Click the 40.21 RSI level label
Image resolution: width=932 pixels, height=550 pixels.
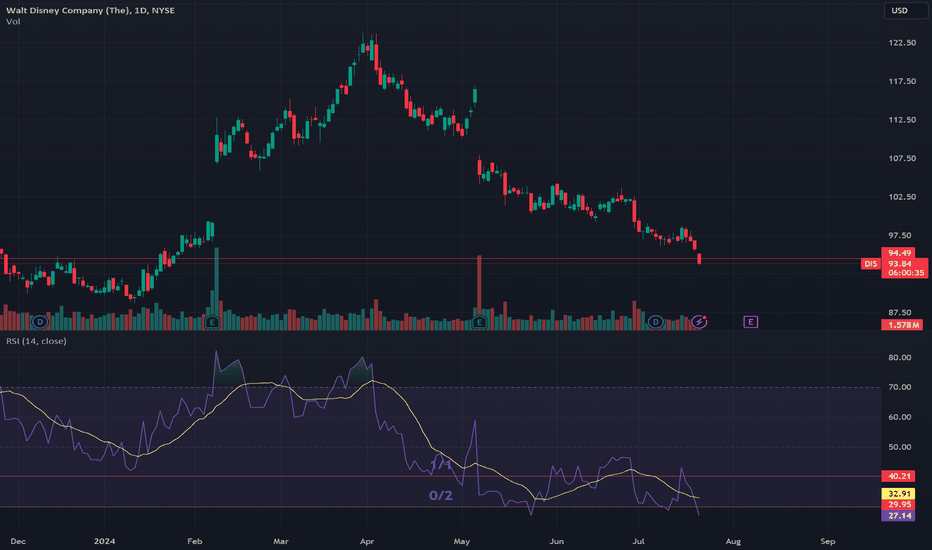coord(899,476)
